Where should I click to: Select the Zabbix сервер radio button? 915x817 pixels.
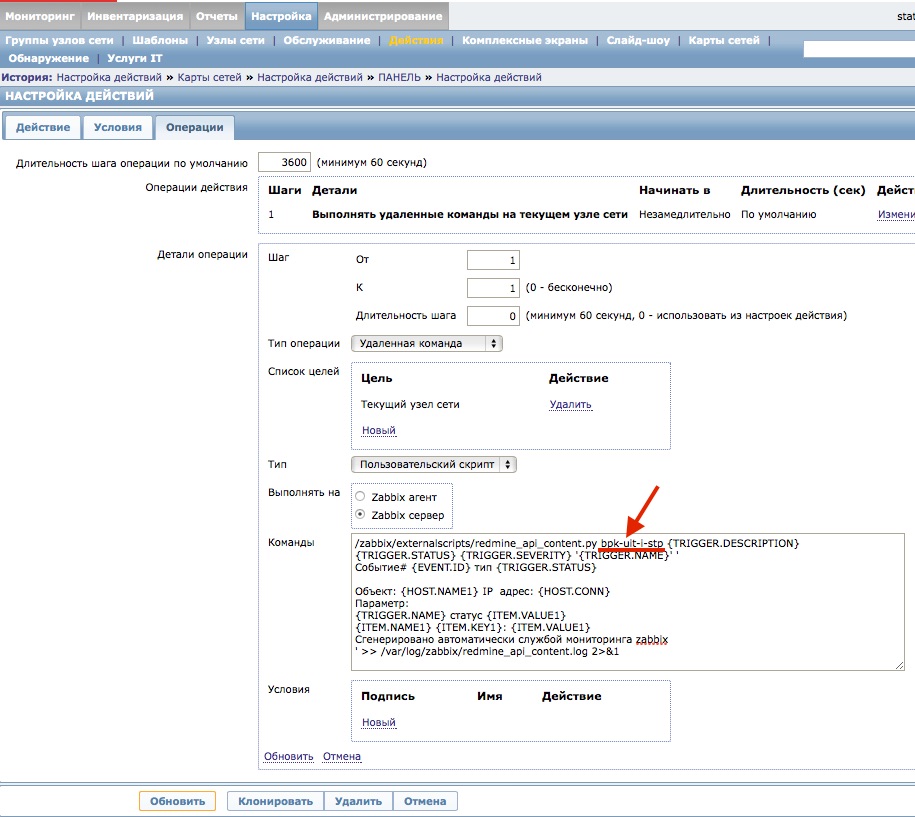coord(360,515)
